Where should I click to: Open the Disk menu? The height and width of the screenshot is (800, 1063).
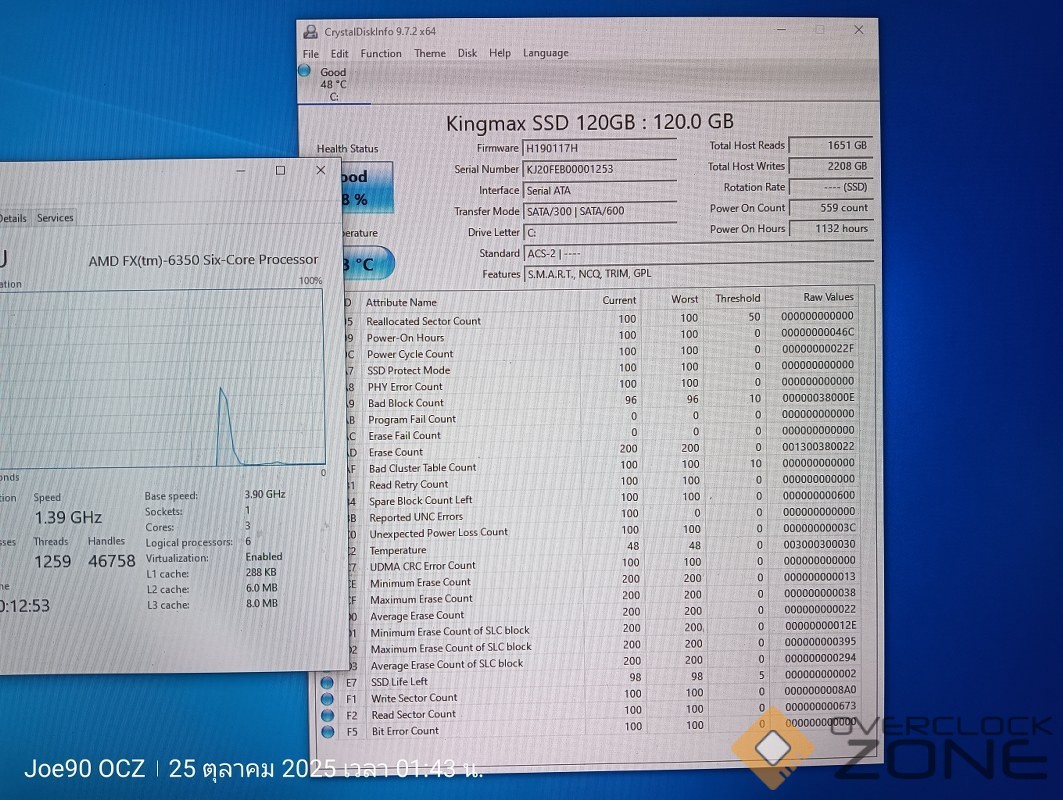467,54
